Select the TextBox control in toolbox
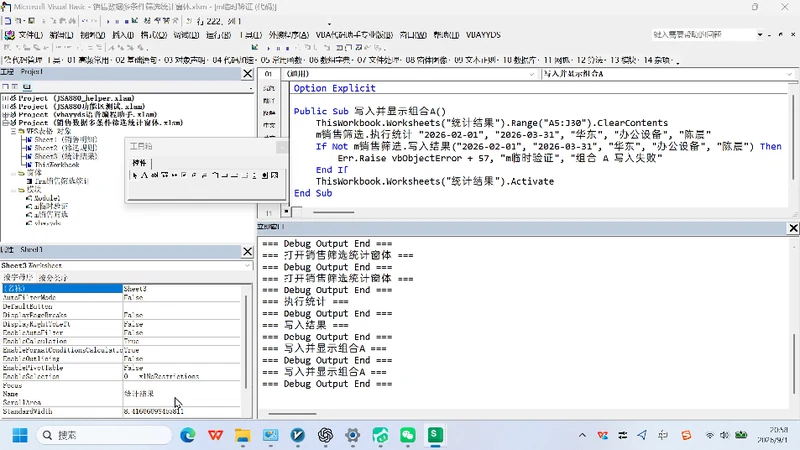800x450 pixels. click(x=155, y=175)
